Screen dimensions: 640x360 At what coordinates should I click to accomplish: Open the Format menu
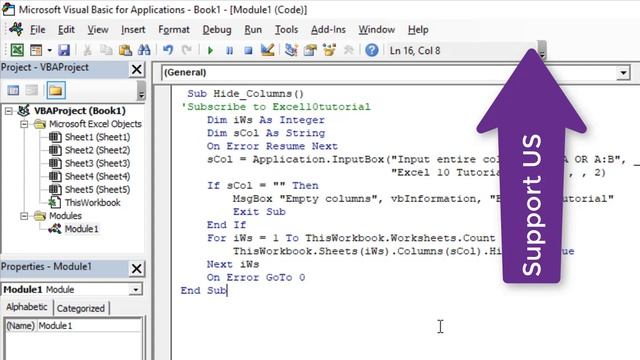pyautogui.click(x=174, y=30)
